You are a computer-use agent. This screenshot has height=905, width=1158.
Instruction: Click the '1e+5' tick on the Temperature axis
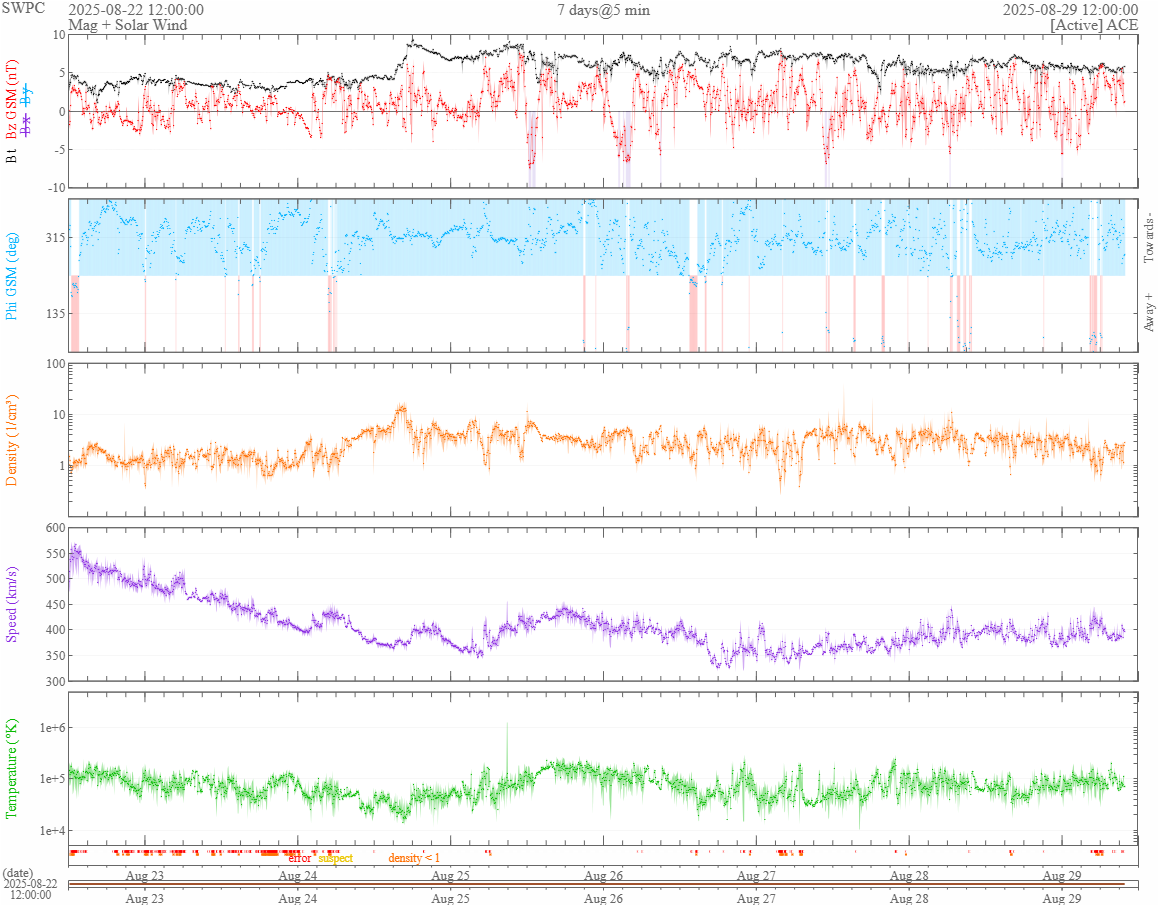click(x=52, y=779)
